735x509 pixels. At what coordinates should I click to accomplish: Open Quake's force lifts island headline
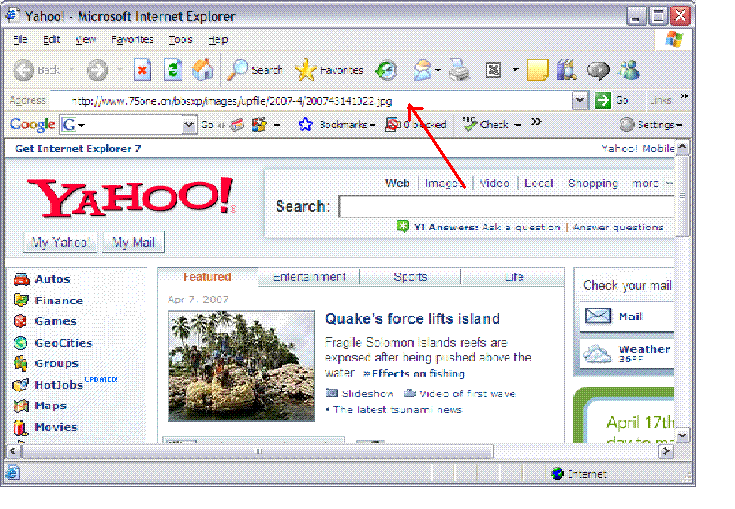(412, 319)
